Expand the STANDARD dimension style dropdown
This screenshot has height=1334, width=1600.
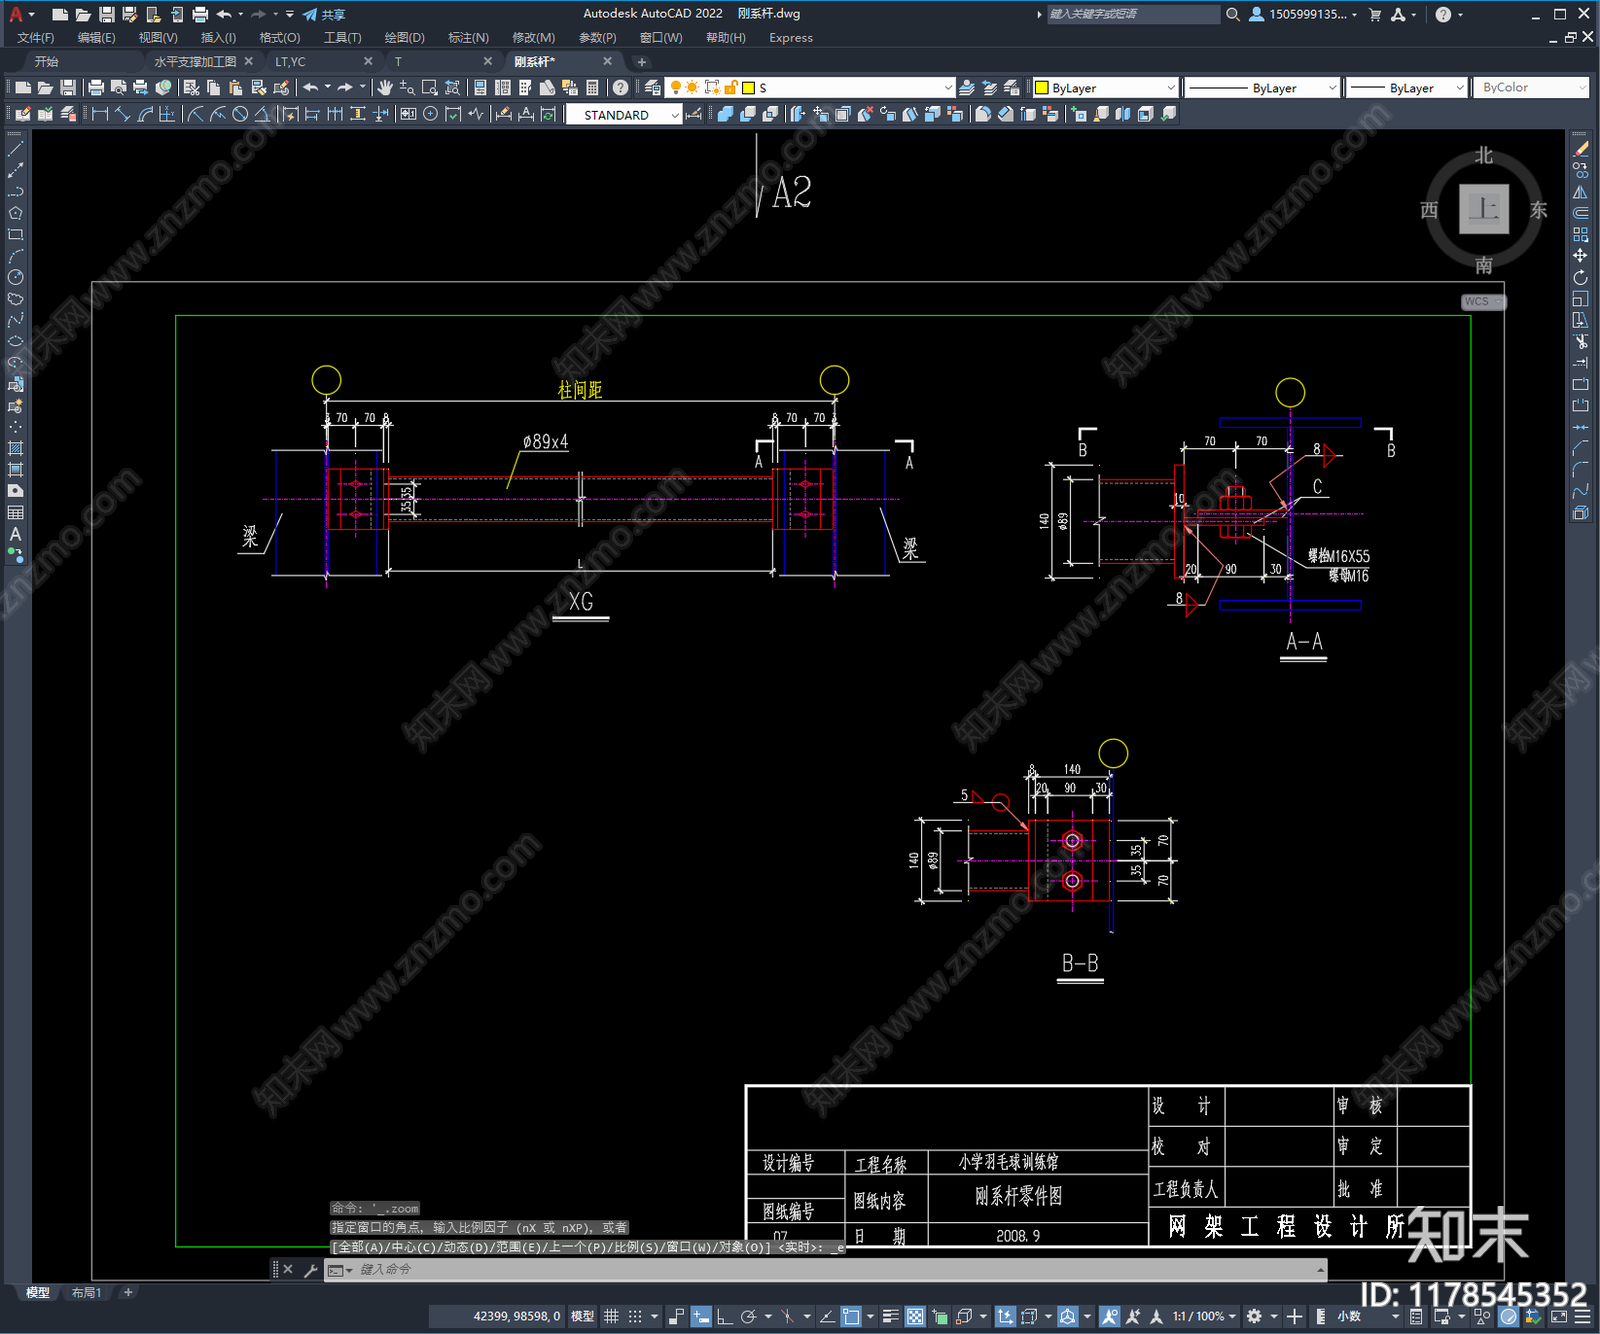point(675,115)
